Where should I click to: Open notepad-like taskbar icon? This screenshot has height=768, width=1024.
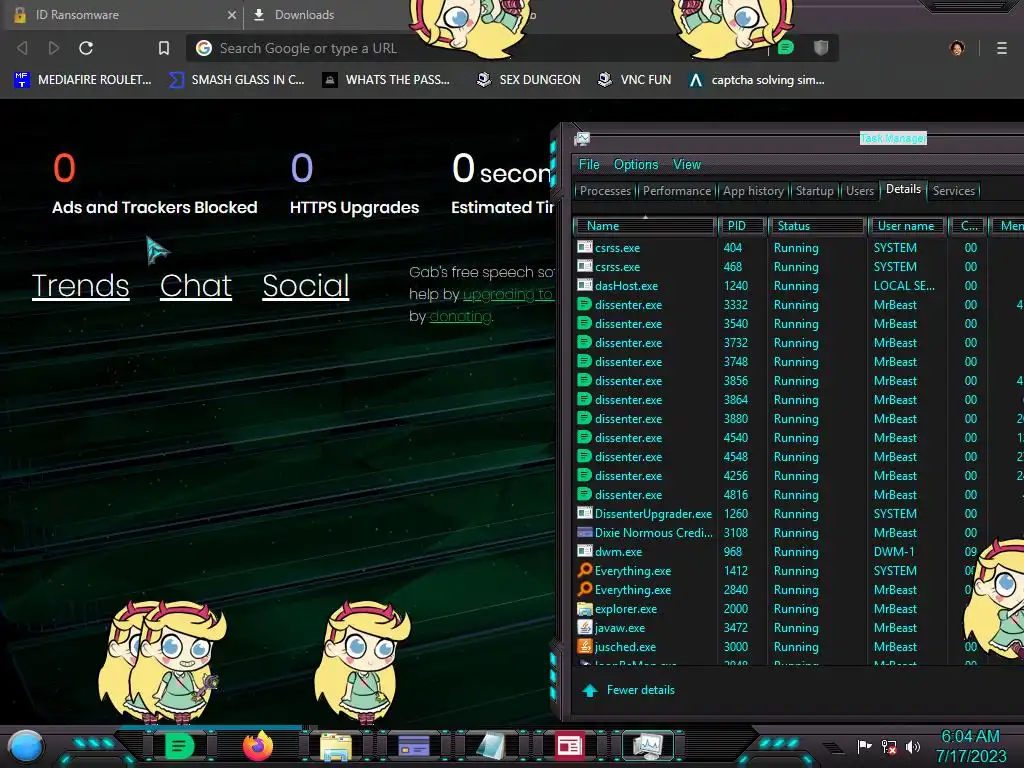(x=491, y=746)
